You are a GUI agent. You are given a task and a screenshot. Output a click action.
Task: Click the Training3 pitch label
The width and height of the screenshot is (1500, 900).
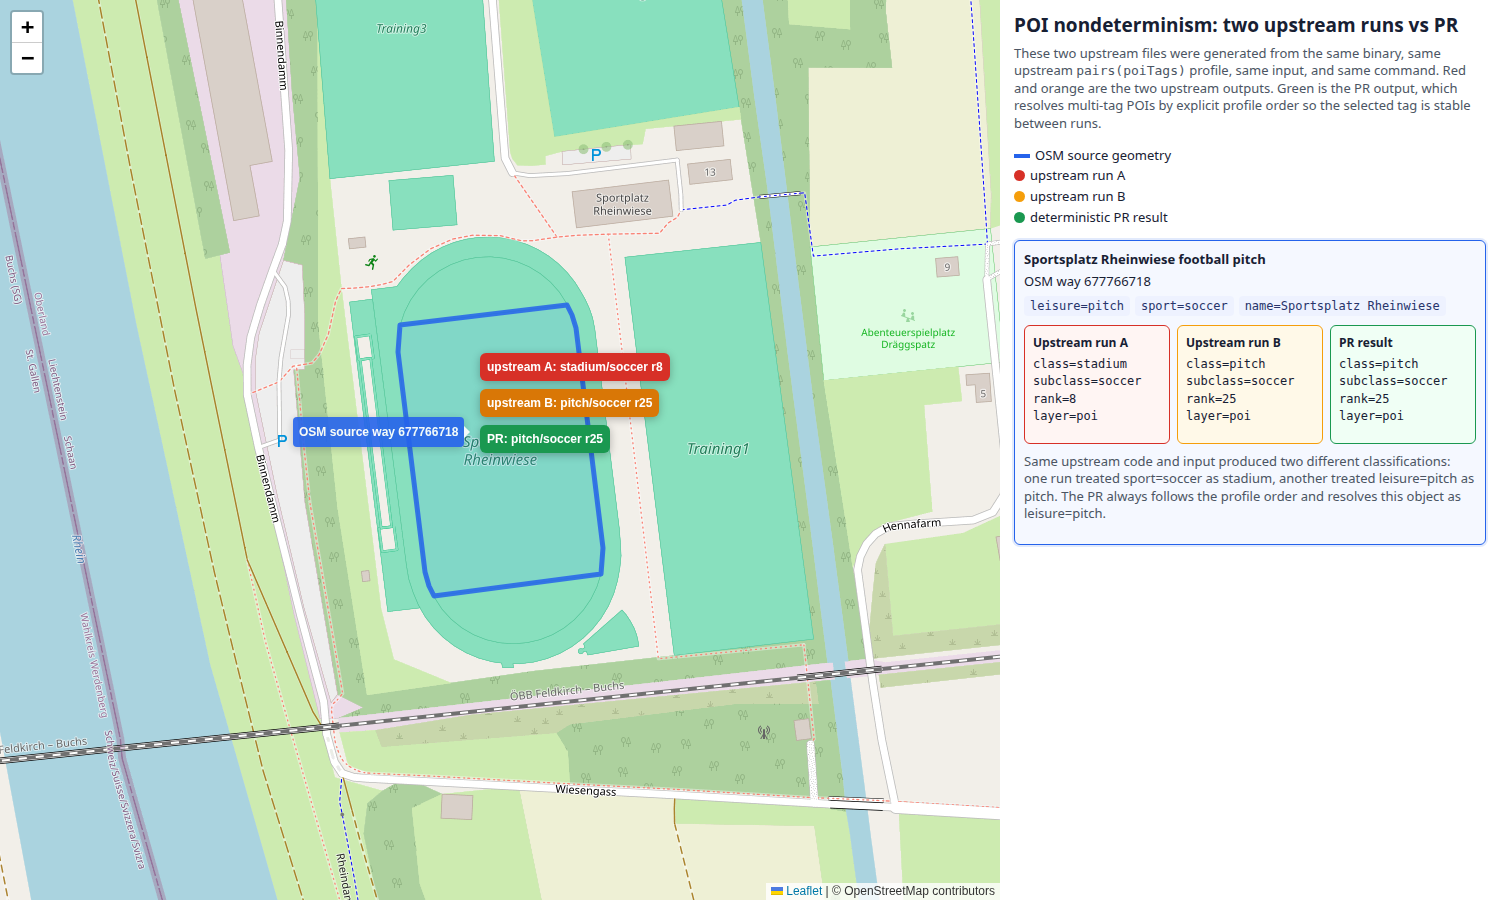401,29
